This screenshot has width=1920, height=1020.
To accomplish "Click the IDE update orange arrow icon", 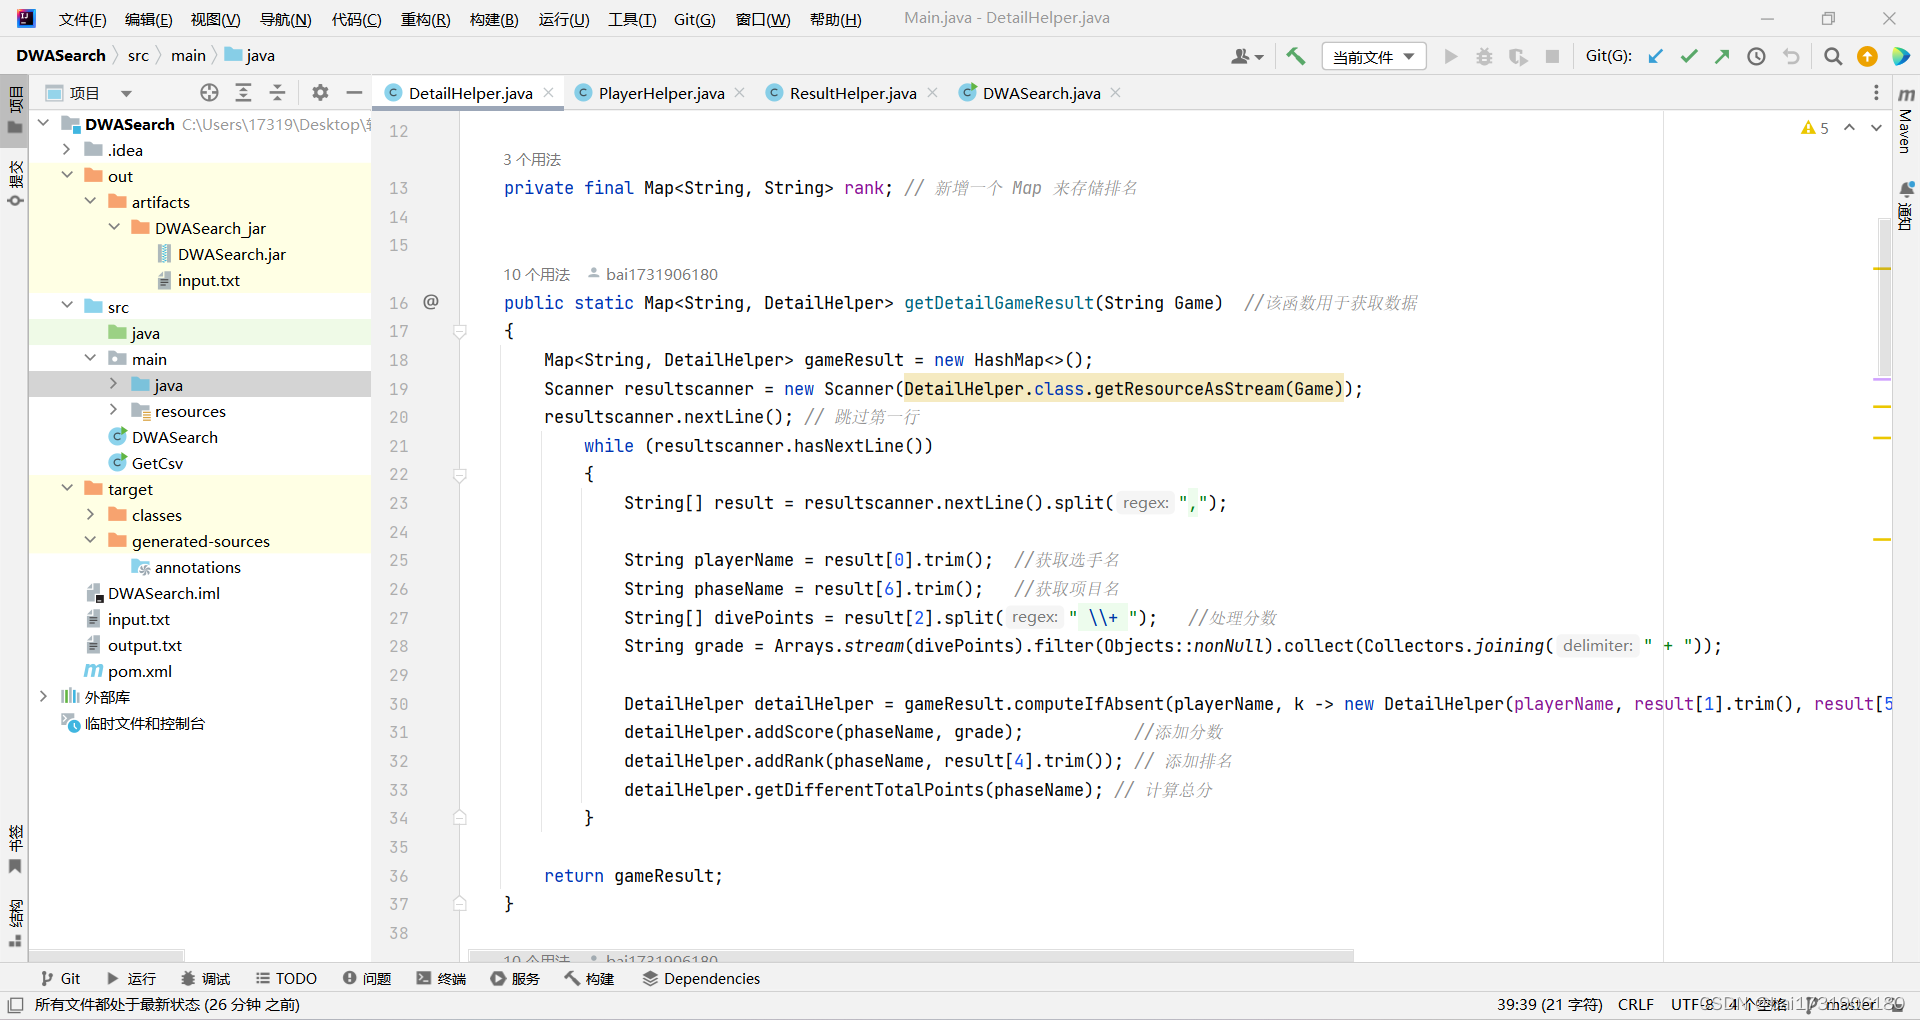I will pyautogui.click(x=1867, y=57).
